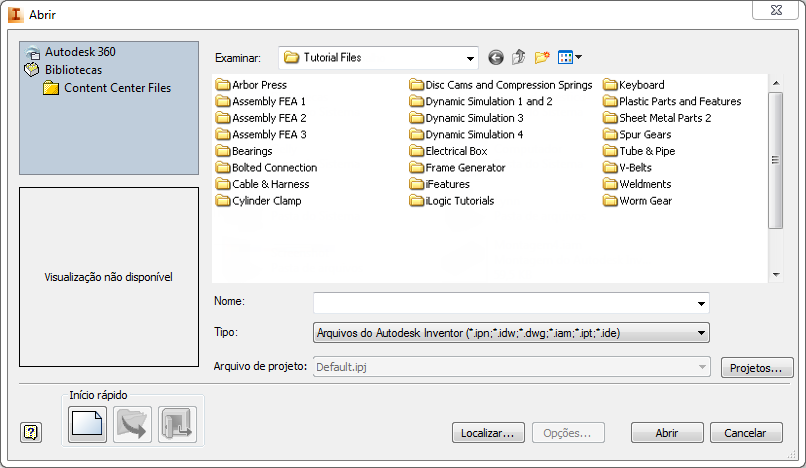Open the Arquivo de projeto dropdown
806x468 pixels.
tap(511, 367)
